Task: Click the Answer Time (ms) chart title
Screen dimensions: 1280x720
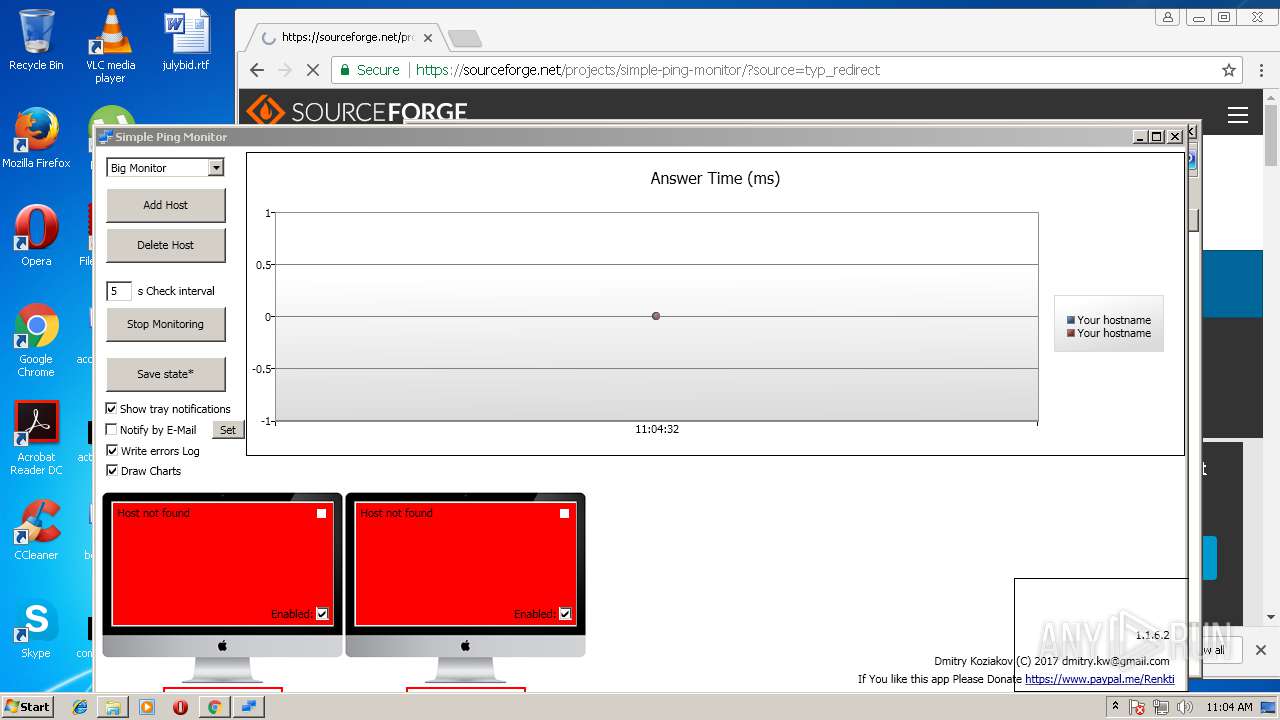Action: (715, 178)
